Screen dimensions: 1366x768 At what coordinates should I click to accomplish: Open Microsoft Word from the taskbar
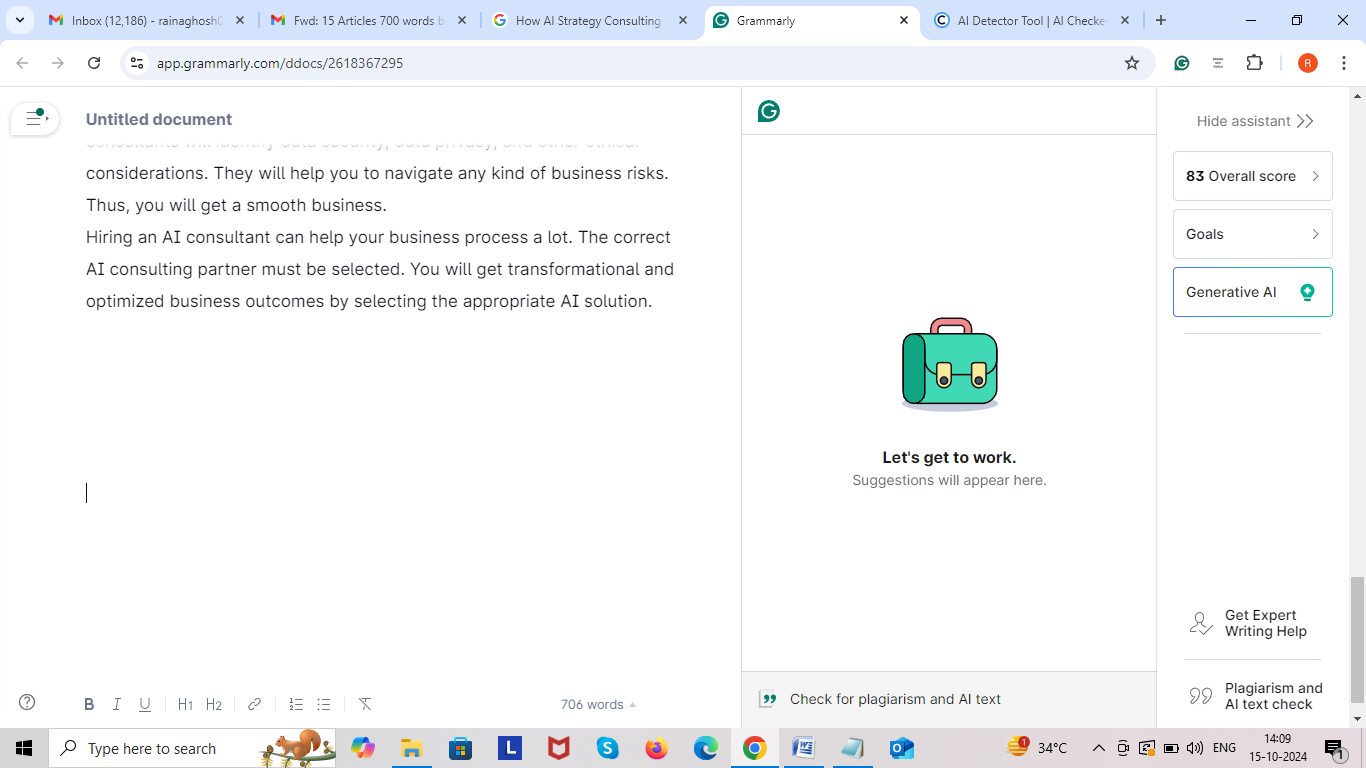click(803, 748)
